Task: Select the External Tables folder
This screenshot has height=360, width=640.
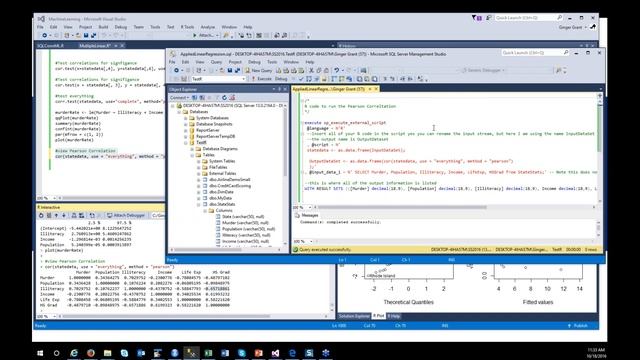Action: [222, 173]
